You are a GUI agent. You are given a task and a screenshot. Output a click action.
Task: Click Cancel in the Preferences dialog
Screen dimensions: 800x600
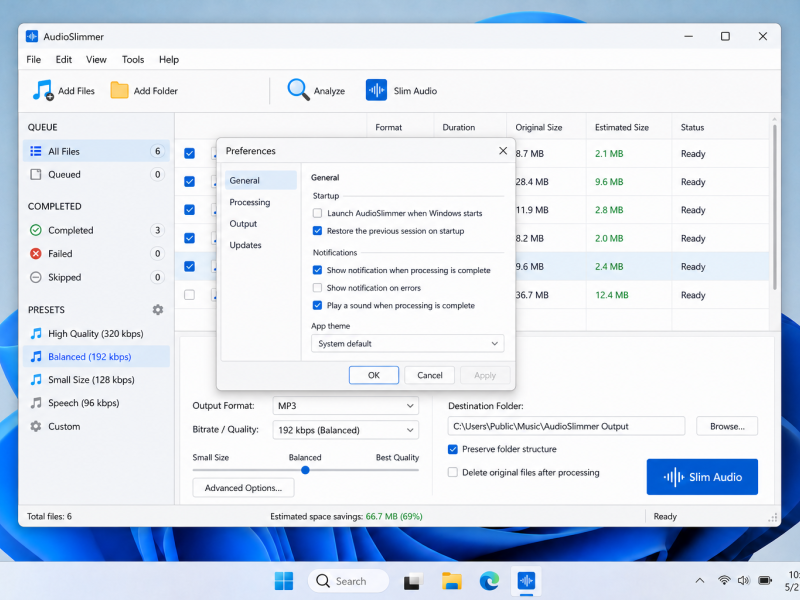(430, 375)
